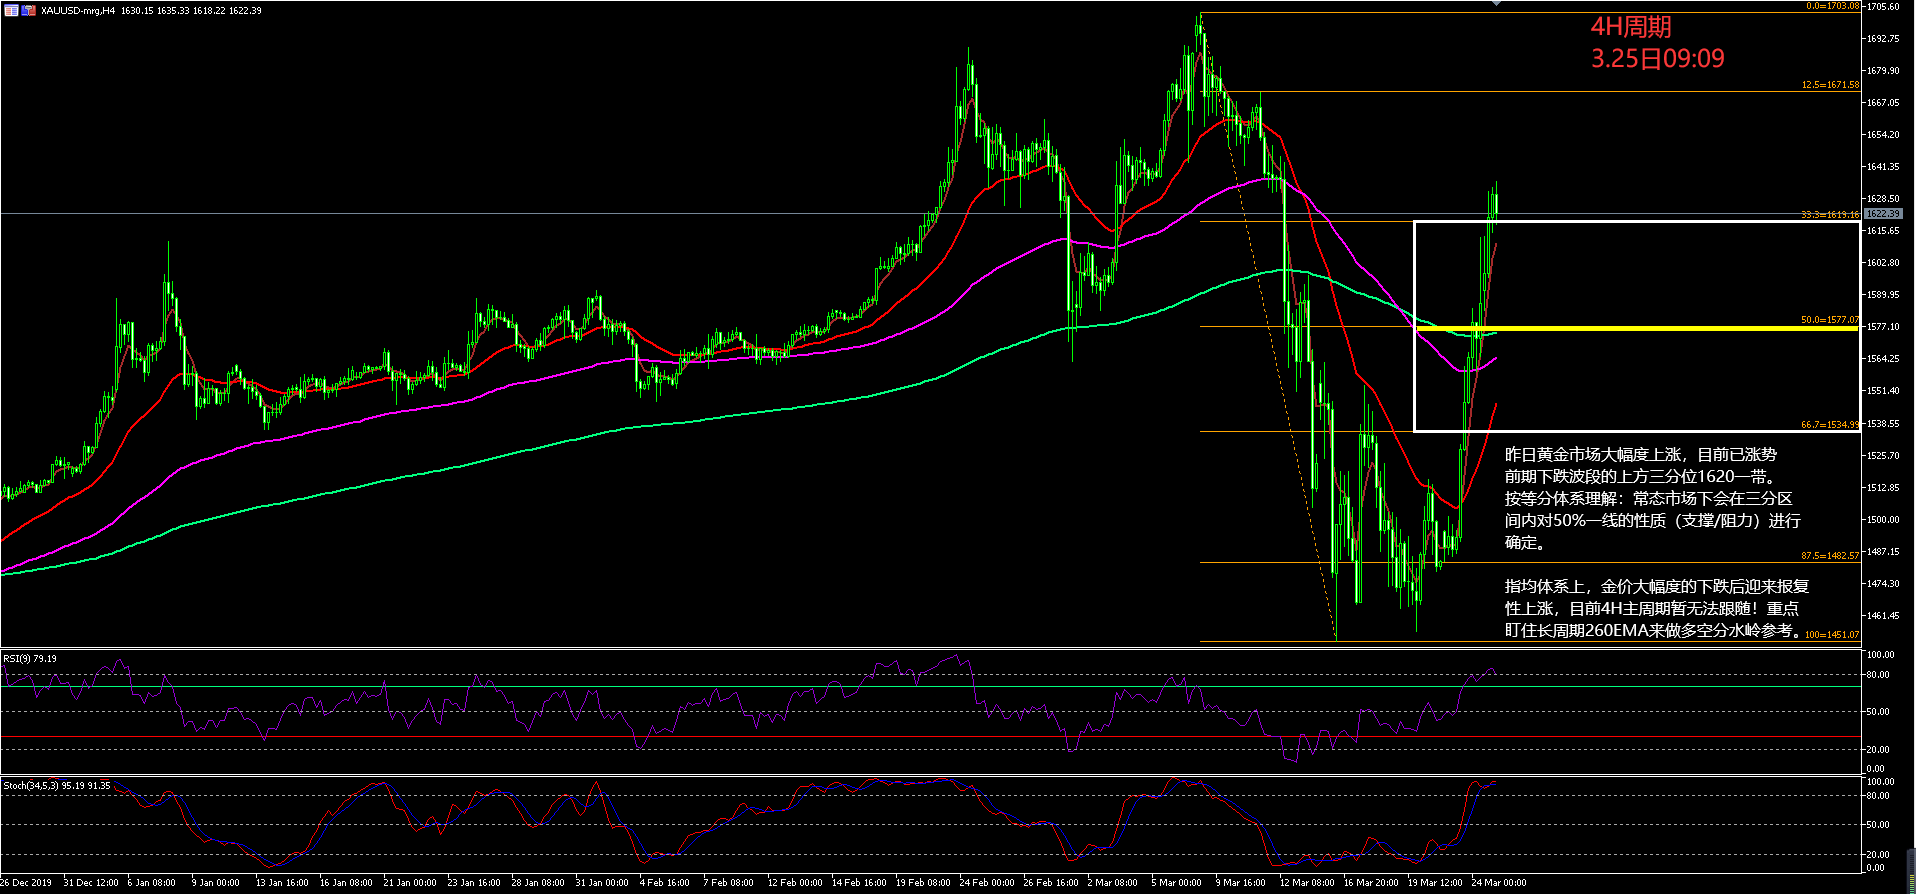Click the 19 Feb 08:00 time axis label
1916x894 pixels.
click(x=923, y=883)
